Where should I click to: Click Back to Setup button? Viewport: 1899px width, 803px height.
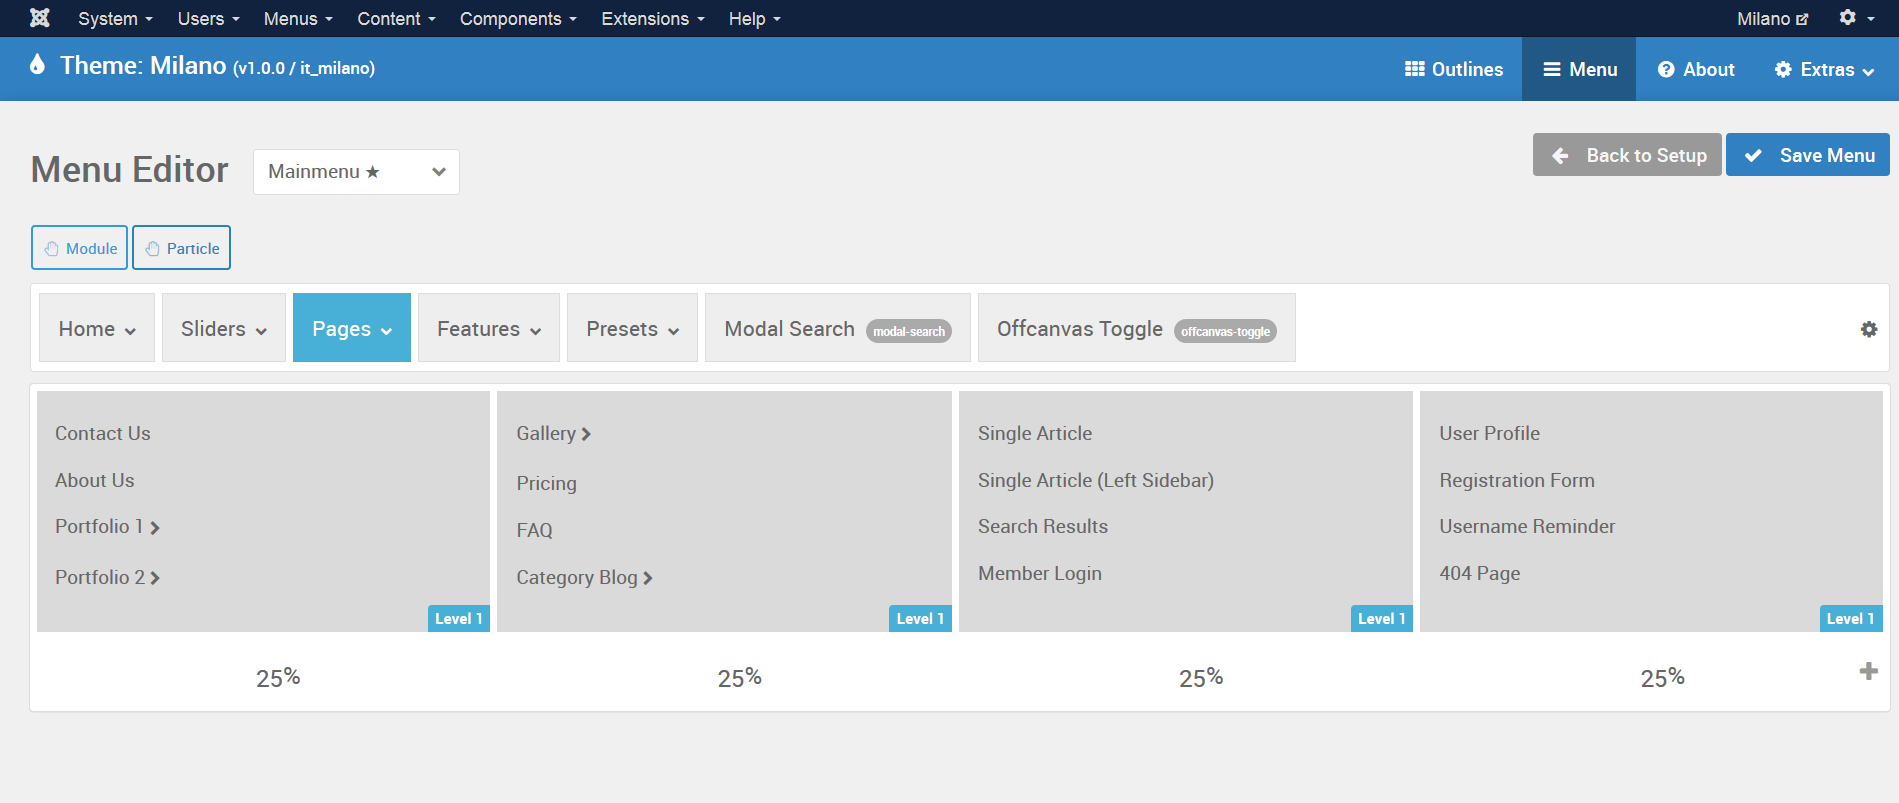pyautogui.click(x=1627, y=155)
